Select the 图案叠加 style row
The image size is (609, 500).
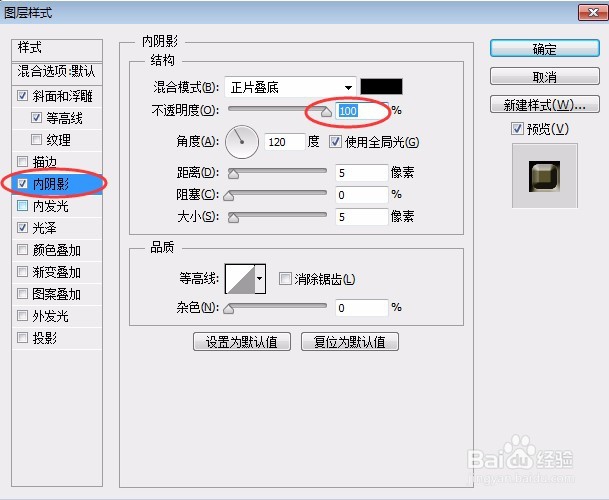57,294
